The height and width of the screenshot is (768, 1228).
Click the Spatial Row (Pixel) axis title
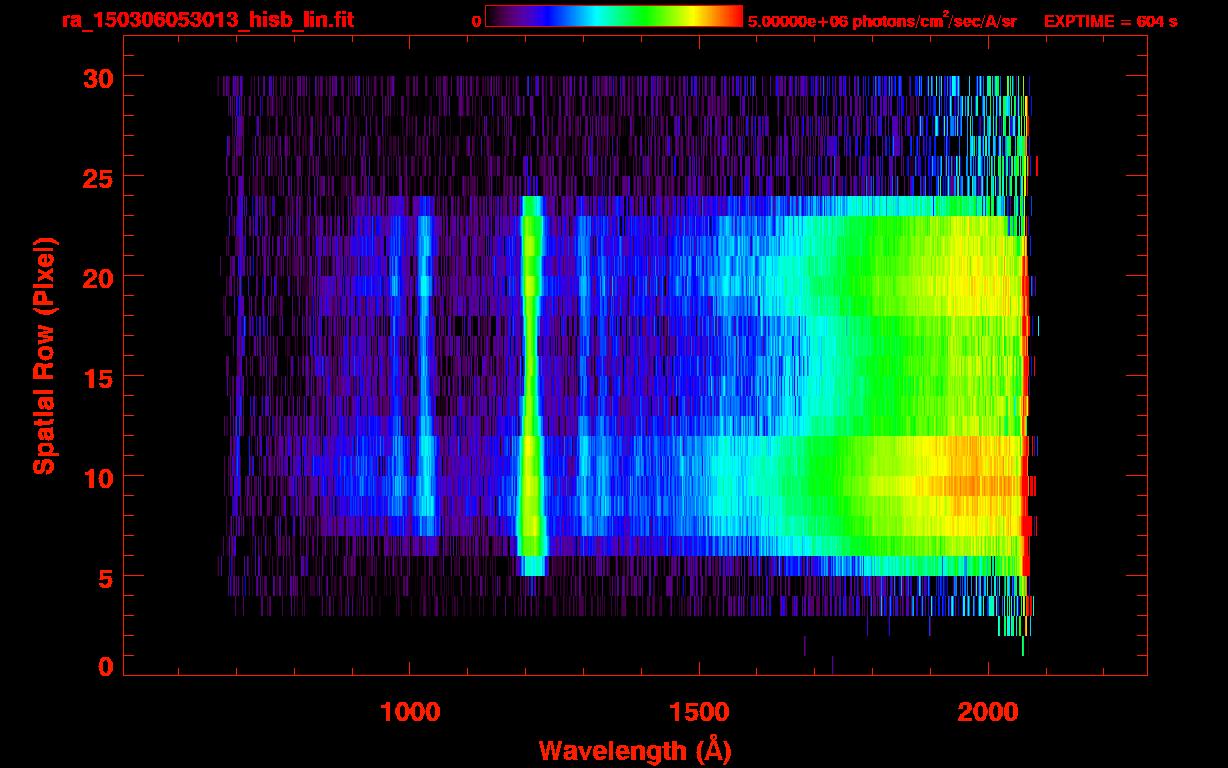[x=43, y=355]
